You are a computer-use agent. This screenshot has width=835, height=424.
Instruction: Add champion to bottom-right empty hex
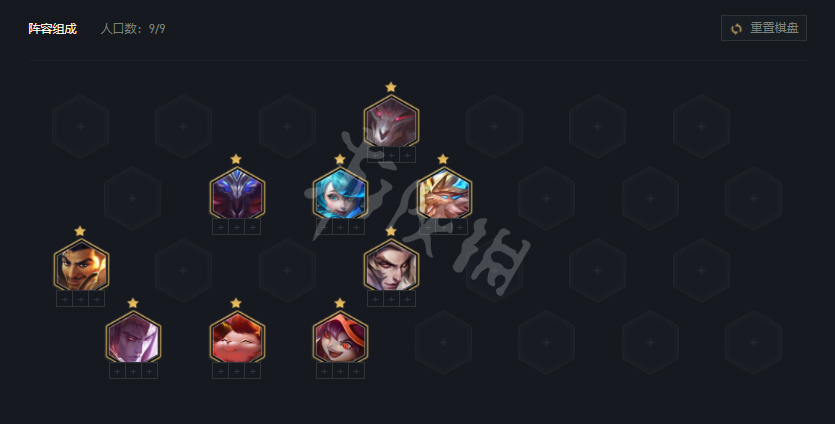tap(753, 343)
